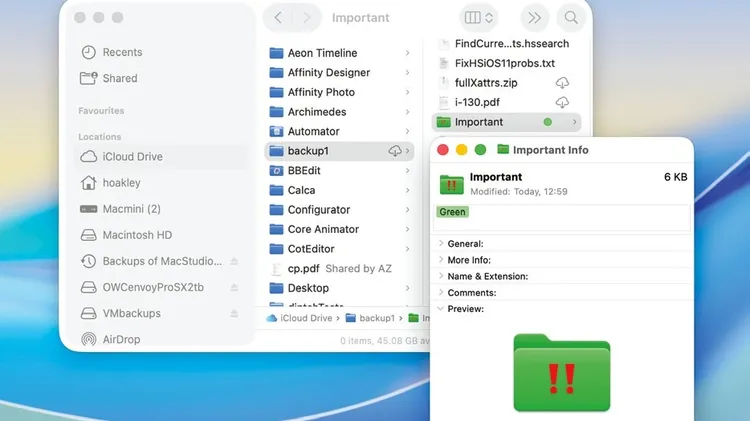Eject the Backups of MacStudio volume
The width and height of the screenshot is (750, 421).
[x=234, y=262]
